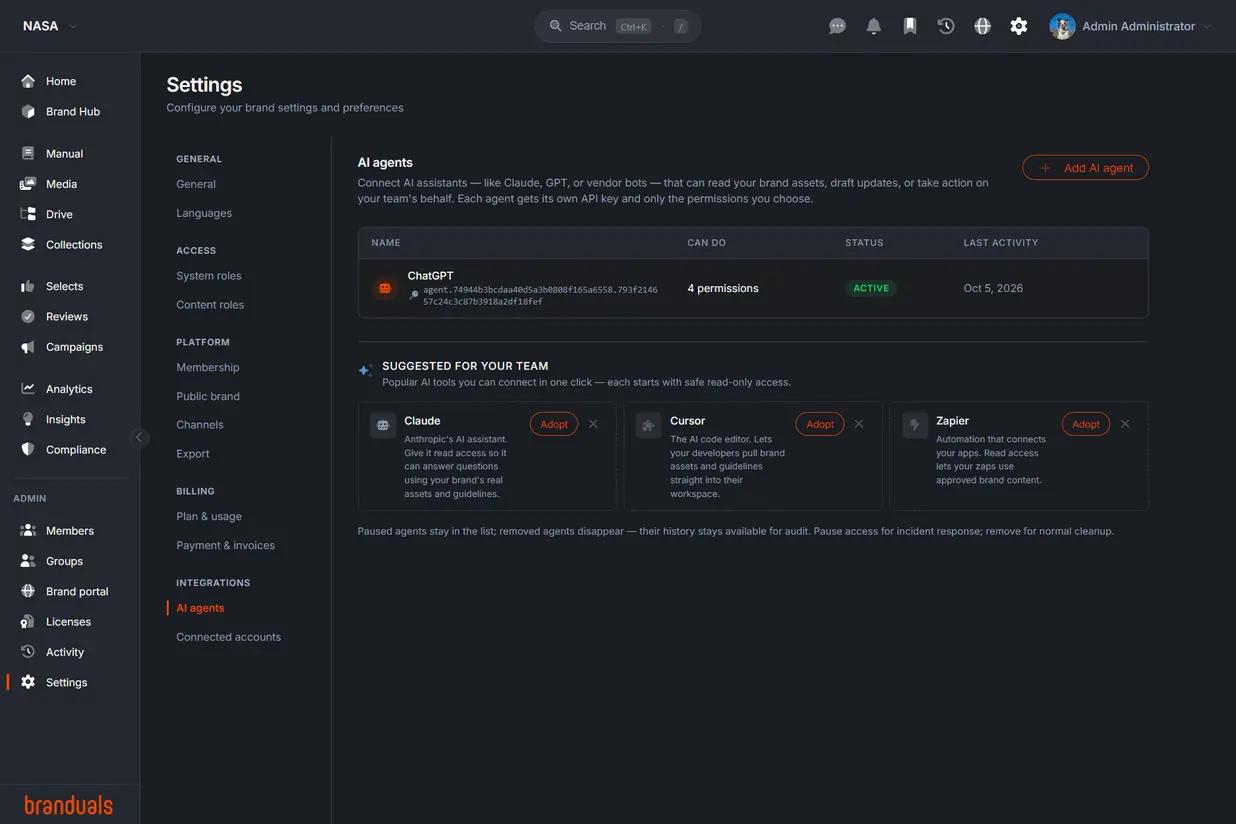
Task: Adopt the Zapier agent
Action: tap(1086, 424)
